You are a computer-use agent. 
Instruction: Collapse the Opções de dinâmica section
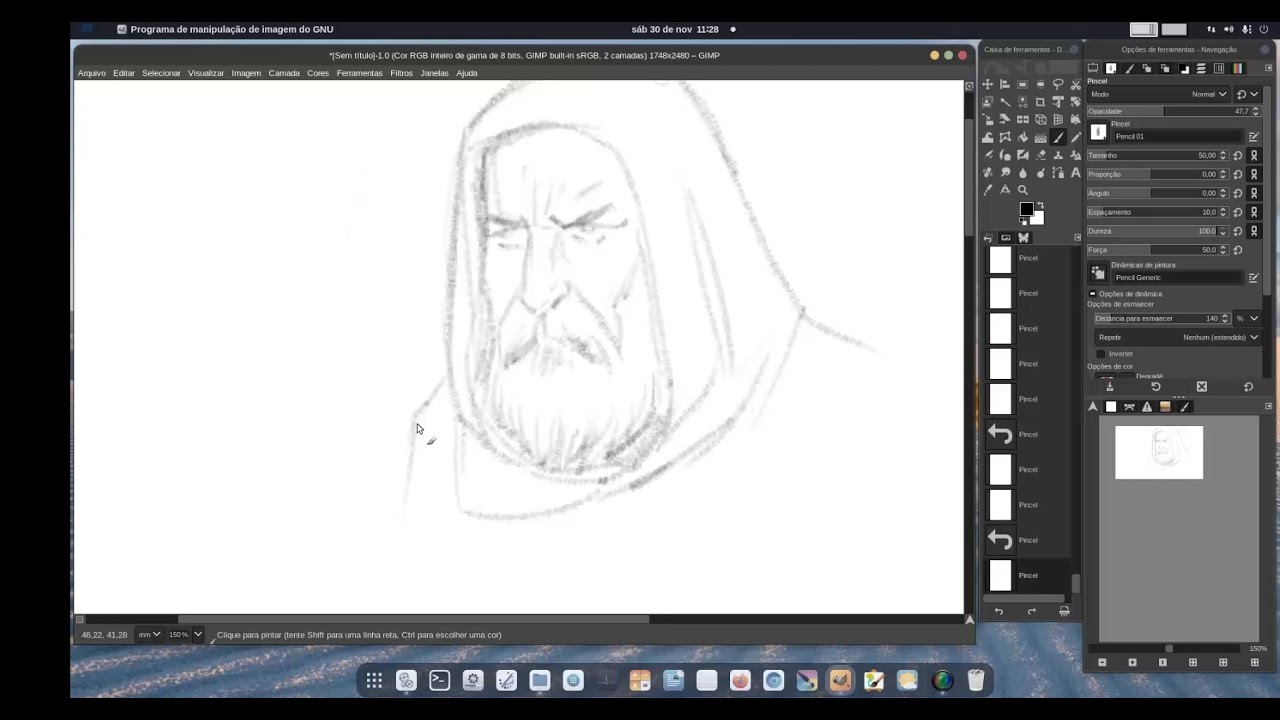[1092, 294]
